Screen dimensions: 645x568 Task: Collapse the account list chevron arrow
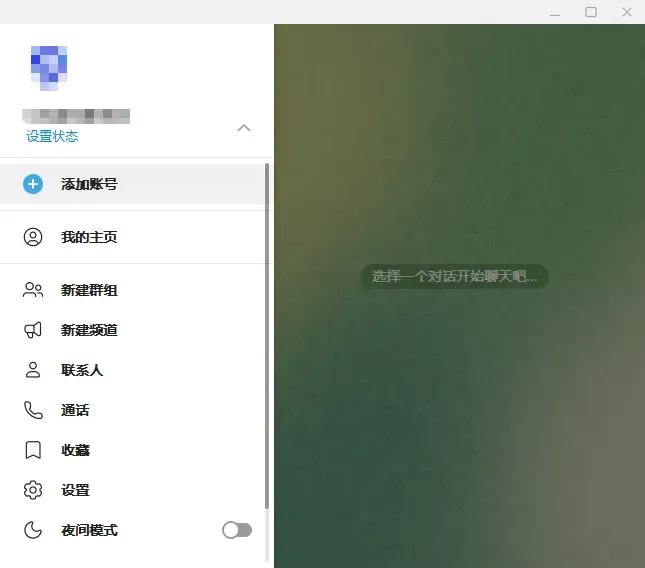pyautogui.click(x=244, y=128)
